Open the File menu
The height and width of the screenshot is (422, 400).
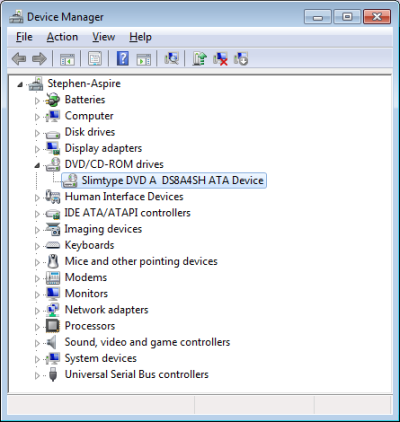point(24,37)
